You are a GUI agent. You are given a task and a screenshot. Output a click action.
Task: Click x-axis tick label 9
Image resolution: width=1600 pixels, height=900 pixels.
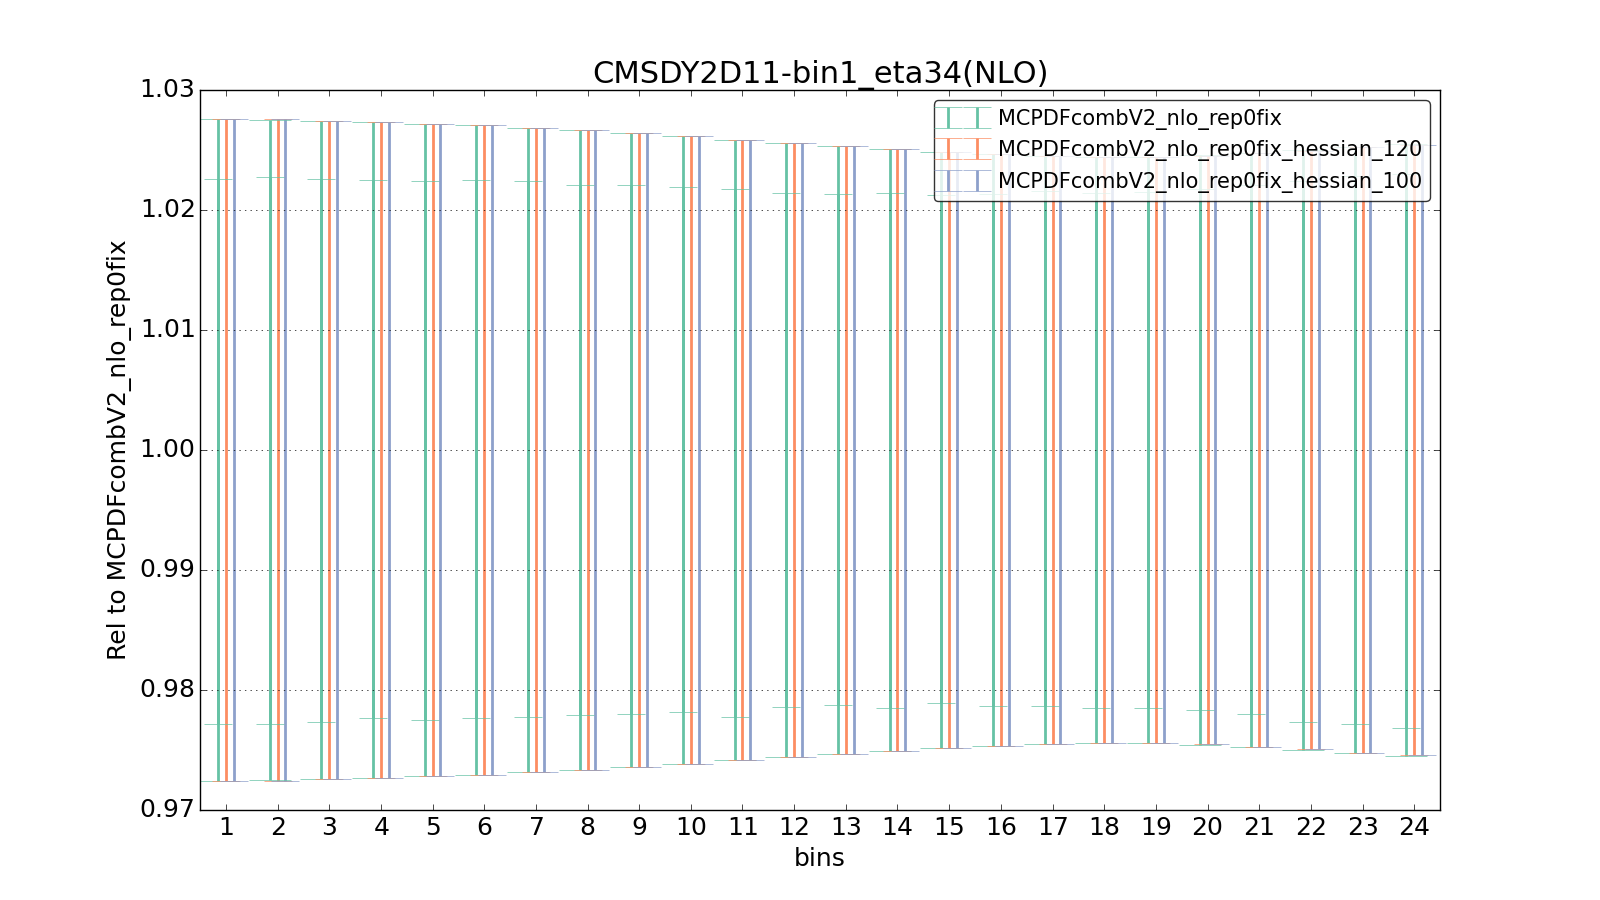[x=640, y=827]
